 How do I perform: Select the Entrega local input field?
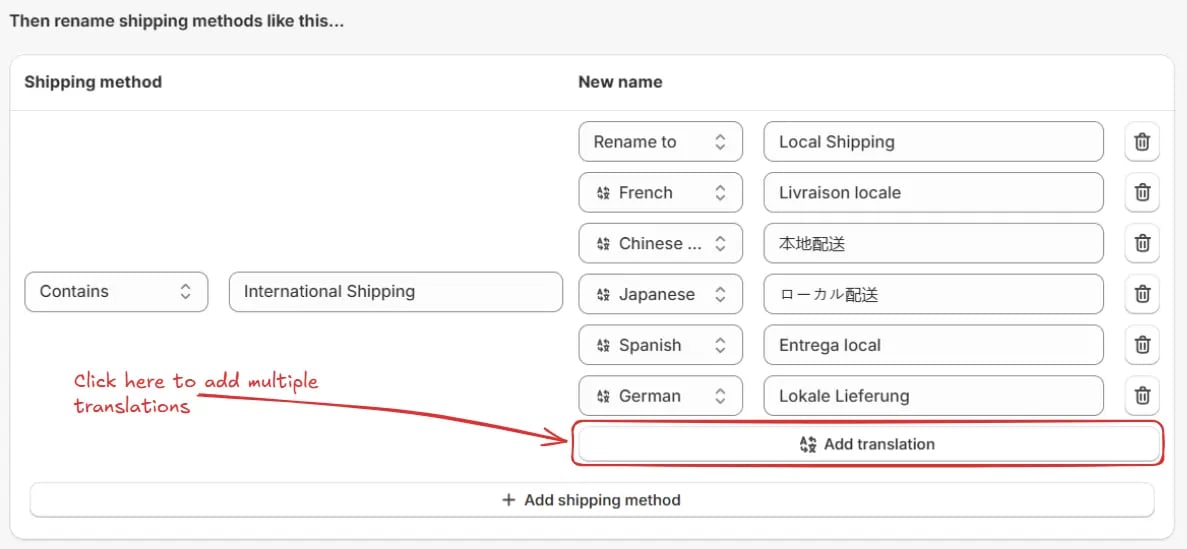[x=933, y=345]
